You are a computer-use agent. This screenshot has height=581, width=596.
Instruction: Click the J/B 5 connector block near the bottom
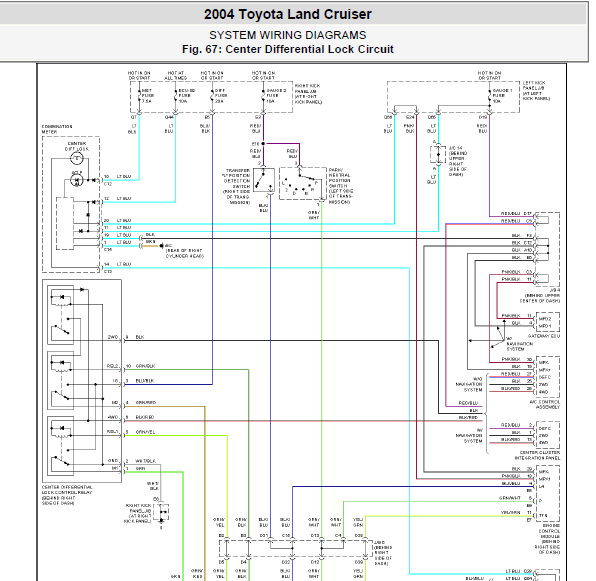pos(296,549)
